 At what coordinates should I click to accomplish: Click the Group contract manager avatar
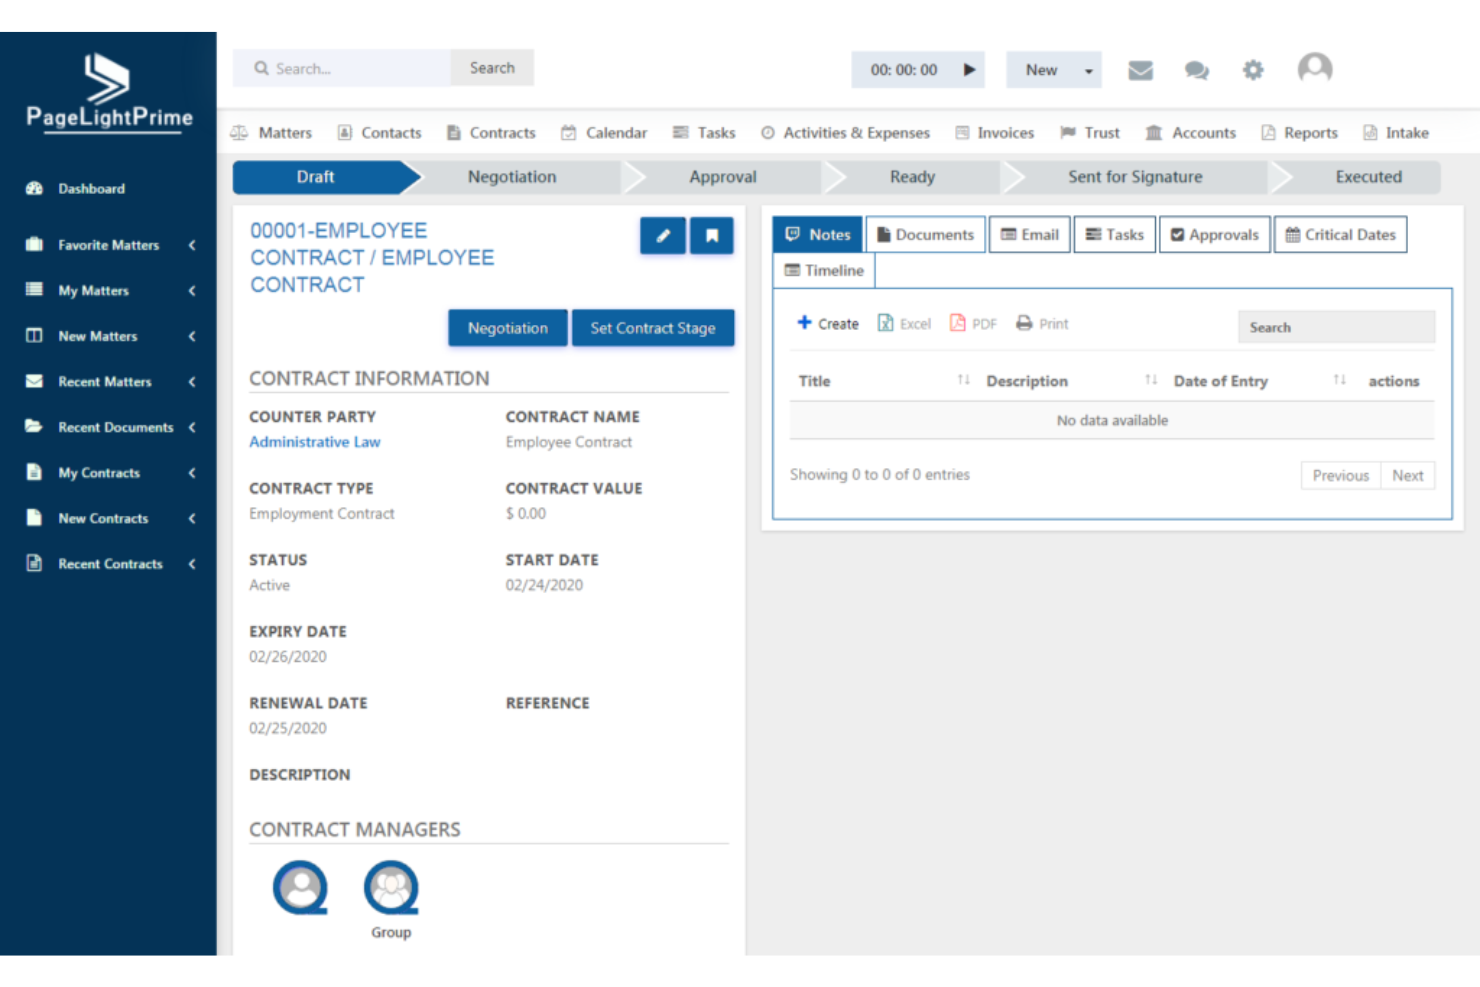click(x=391, y=887)
